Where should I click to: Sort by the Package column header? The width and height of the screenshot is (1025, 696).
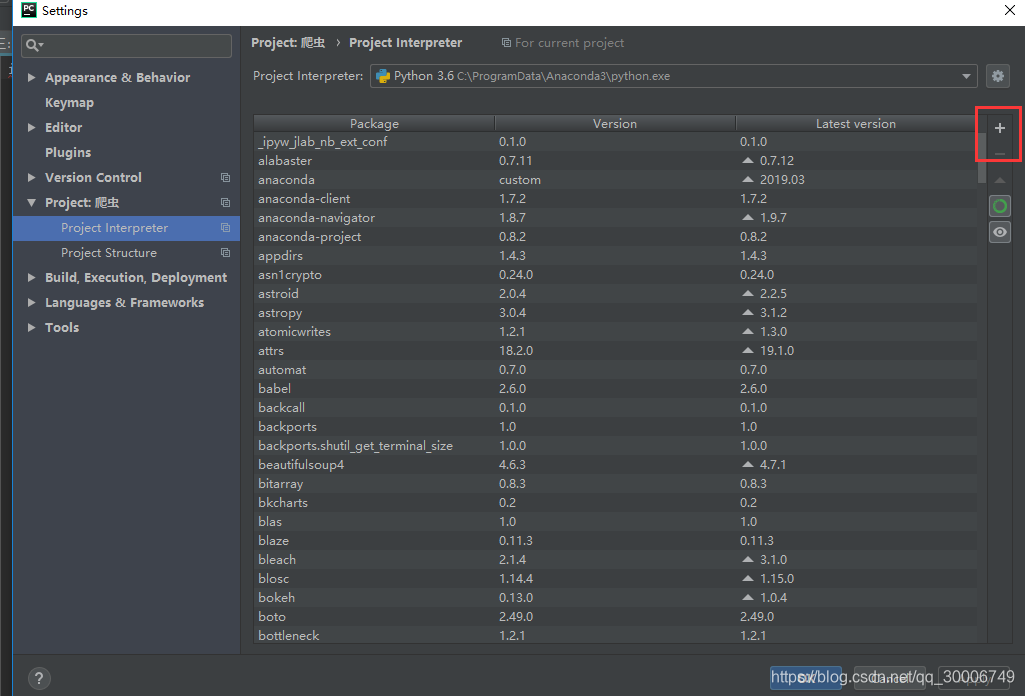[x=374, y=124]
